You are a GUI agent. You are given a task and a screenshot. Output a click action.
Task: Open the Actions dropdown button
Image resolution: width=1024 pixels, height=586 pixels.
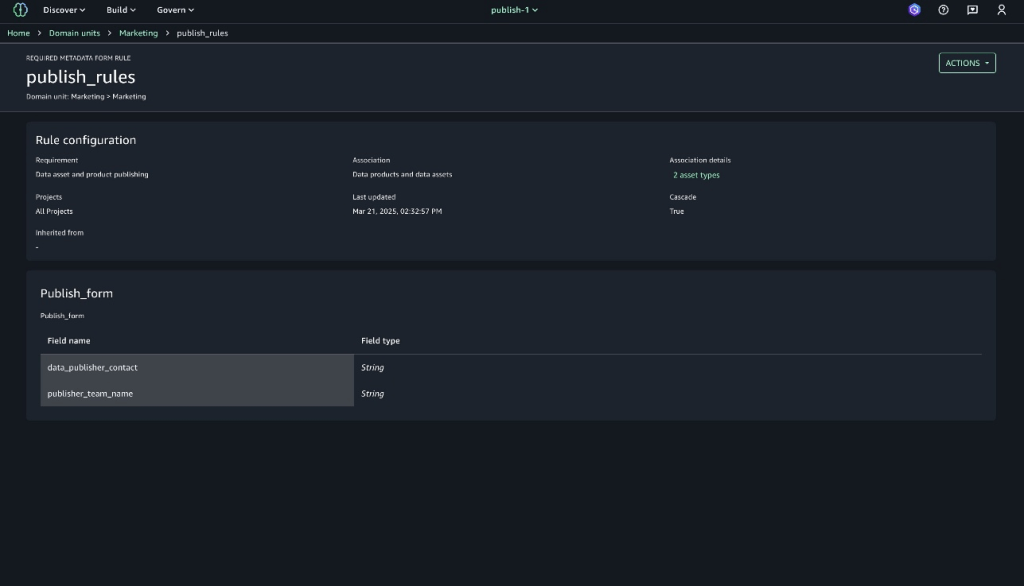click(x=966, y=63)
